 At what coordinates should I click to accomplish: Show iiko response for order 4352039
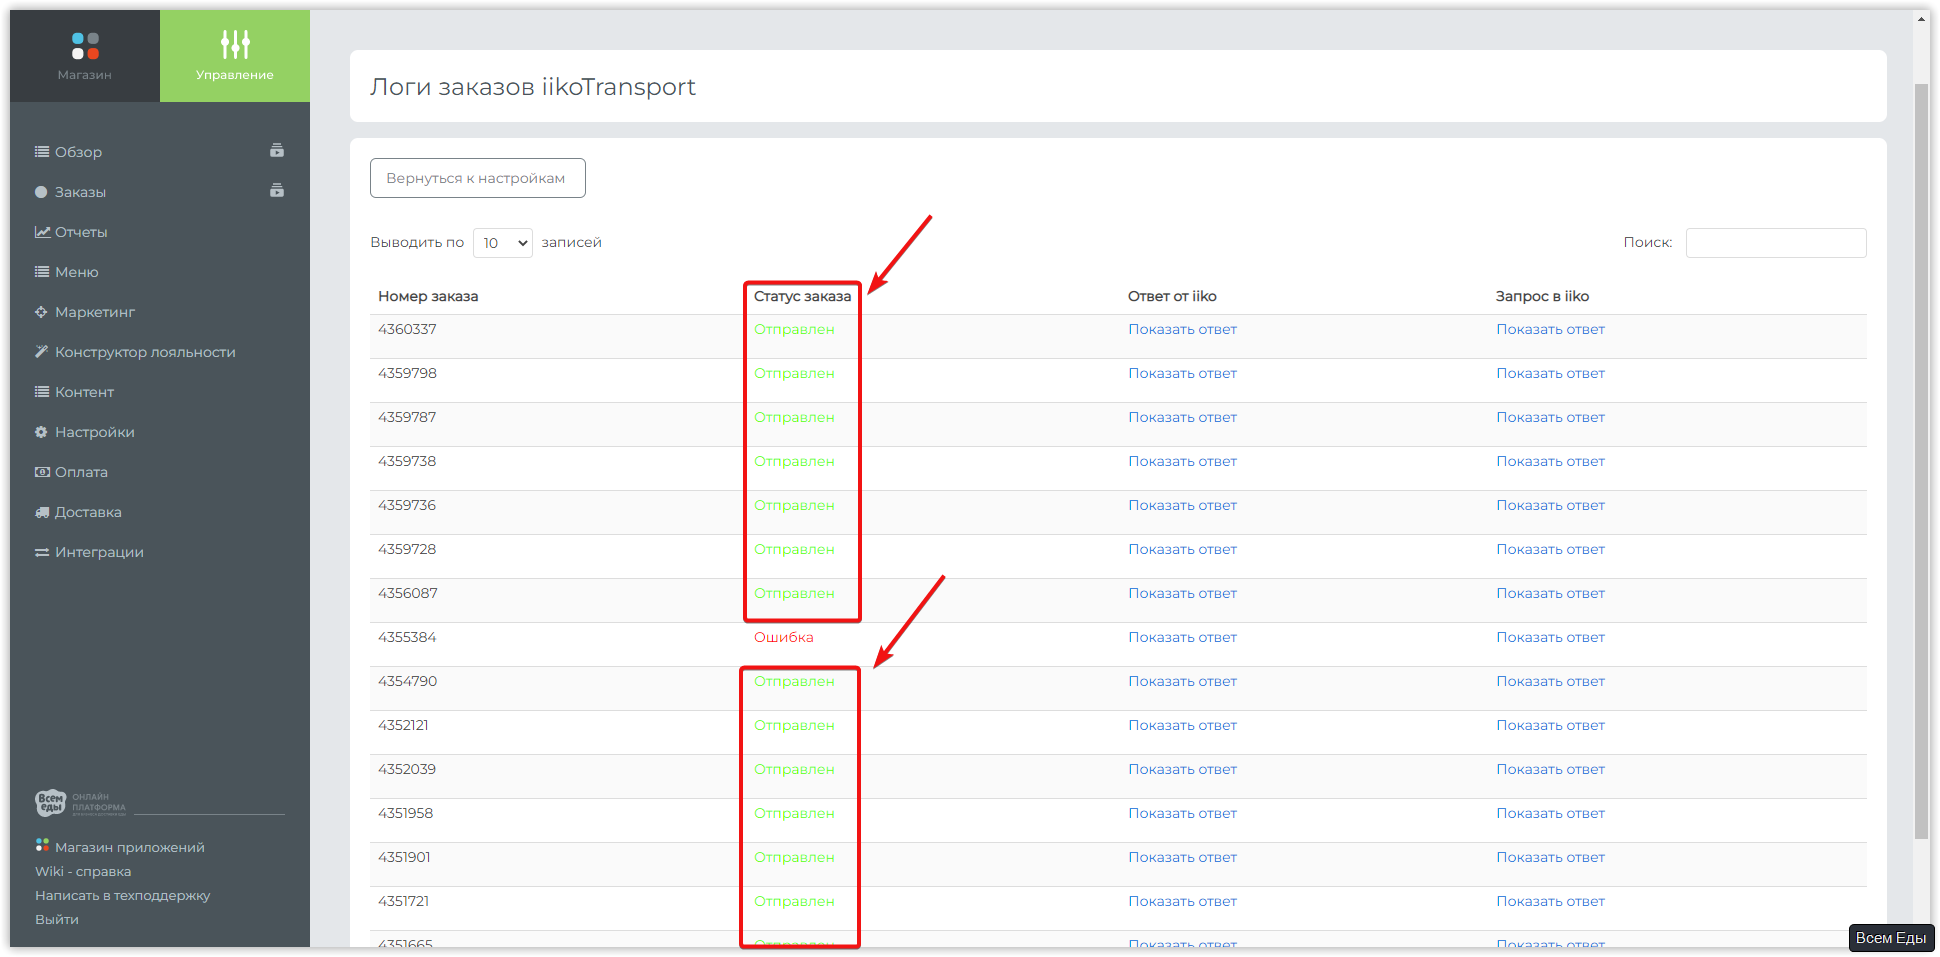click(x=1182, y=769)
